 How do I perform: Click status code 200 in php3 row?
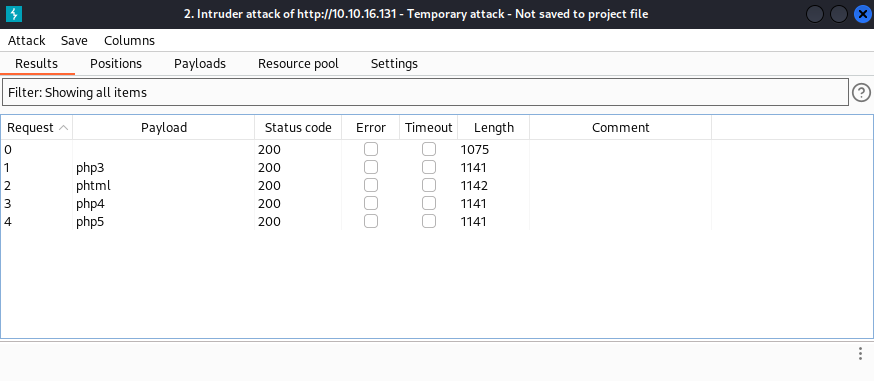click(x=269, y=167)
